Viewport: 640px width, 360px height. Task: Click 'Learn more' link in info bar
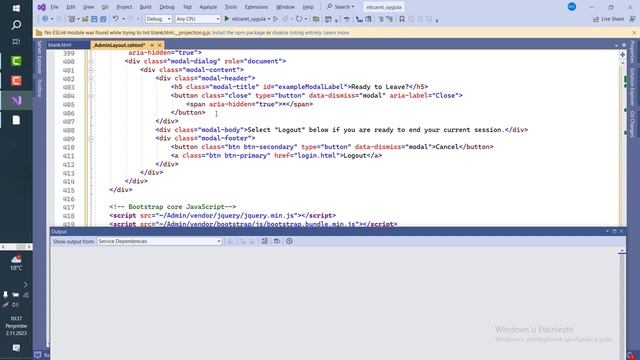tap(336, 33)
